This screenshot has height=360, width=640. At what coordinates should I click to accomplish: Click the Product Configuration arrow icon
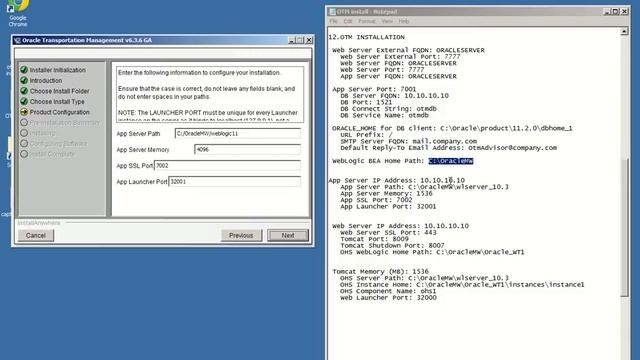(x=24, y=112)
